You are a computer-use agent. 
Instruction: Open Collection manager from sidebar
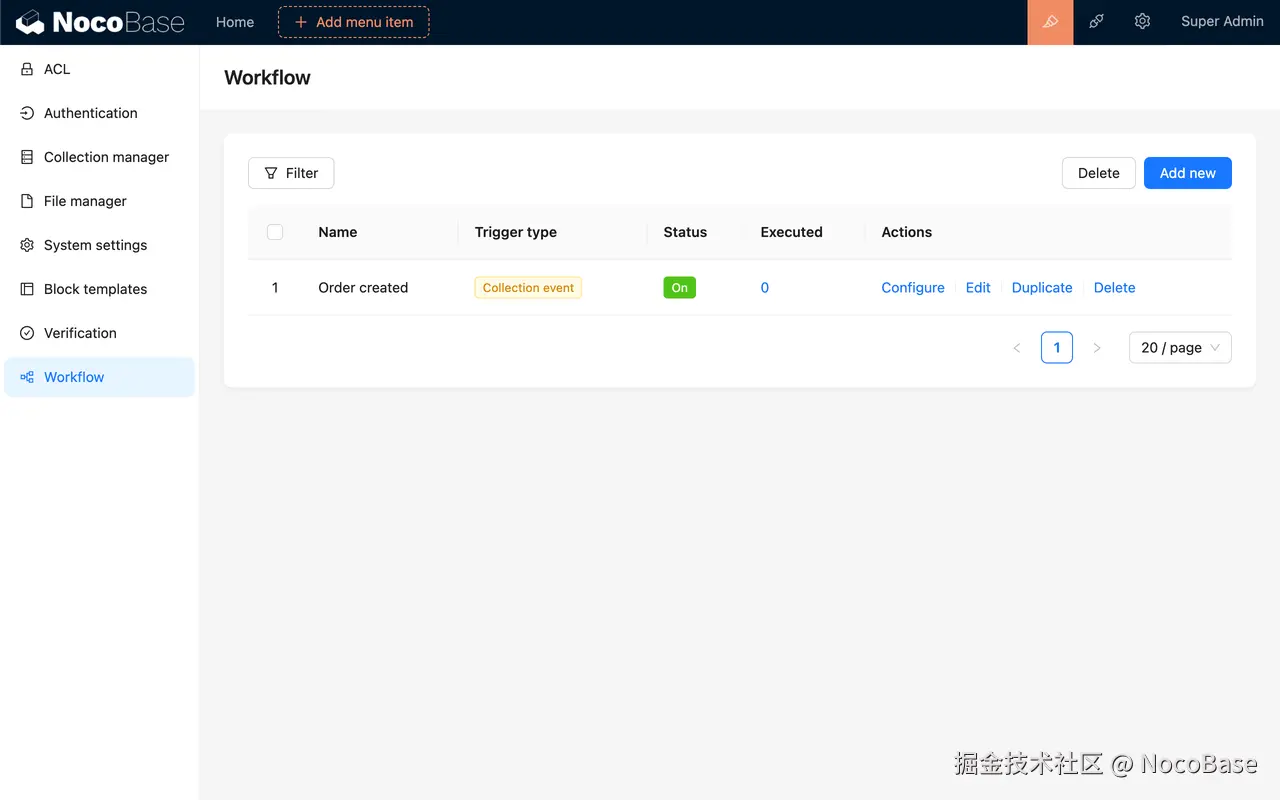point(100,157)
